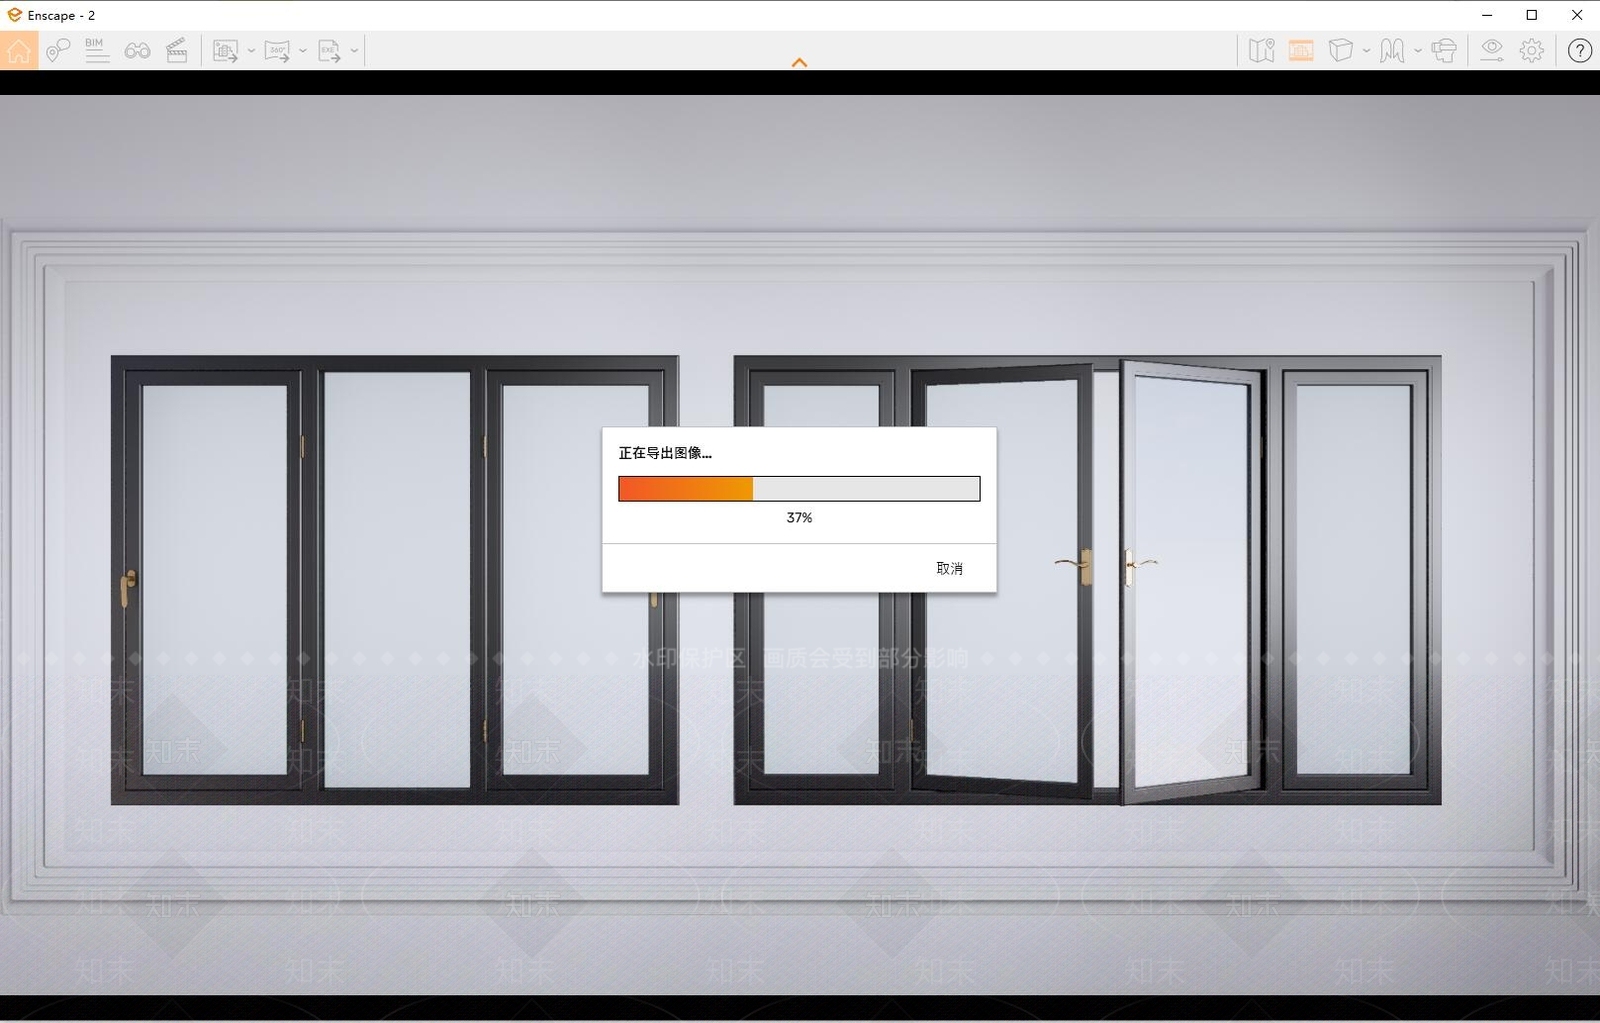Expand the screenshot export dropdown arrow

pos(251,50)
